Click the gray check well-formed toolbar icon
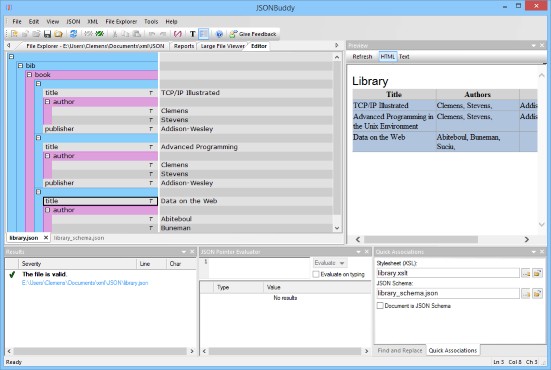Image resolution: width=551 pixels, height=370 pixels. [89, 34]
